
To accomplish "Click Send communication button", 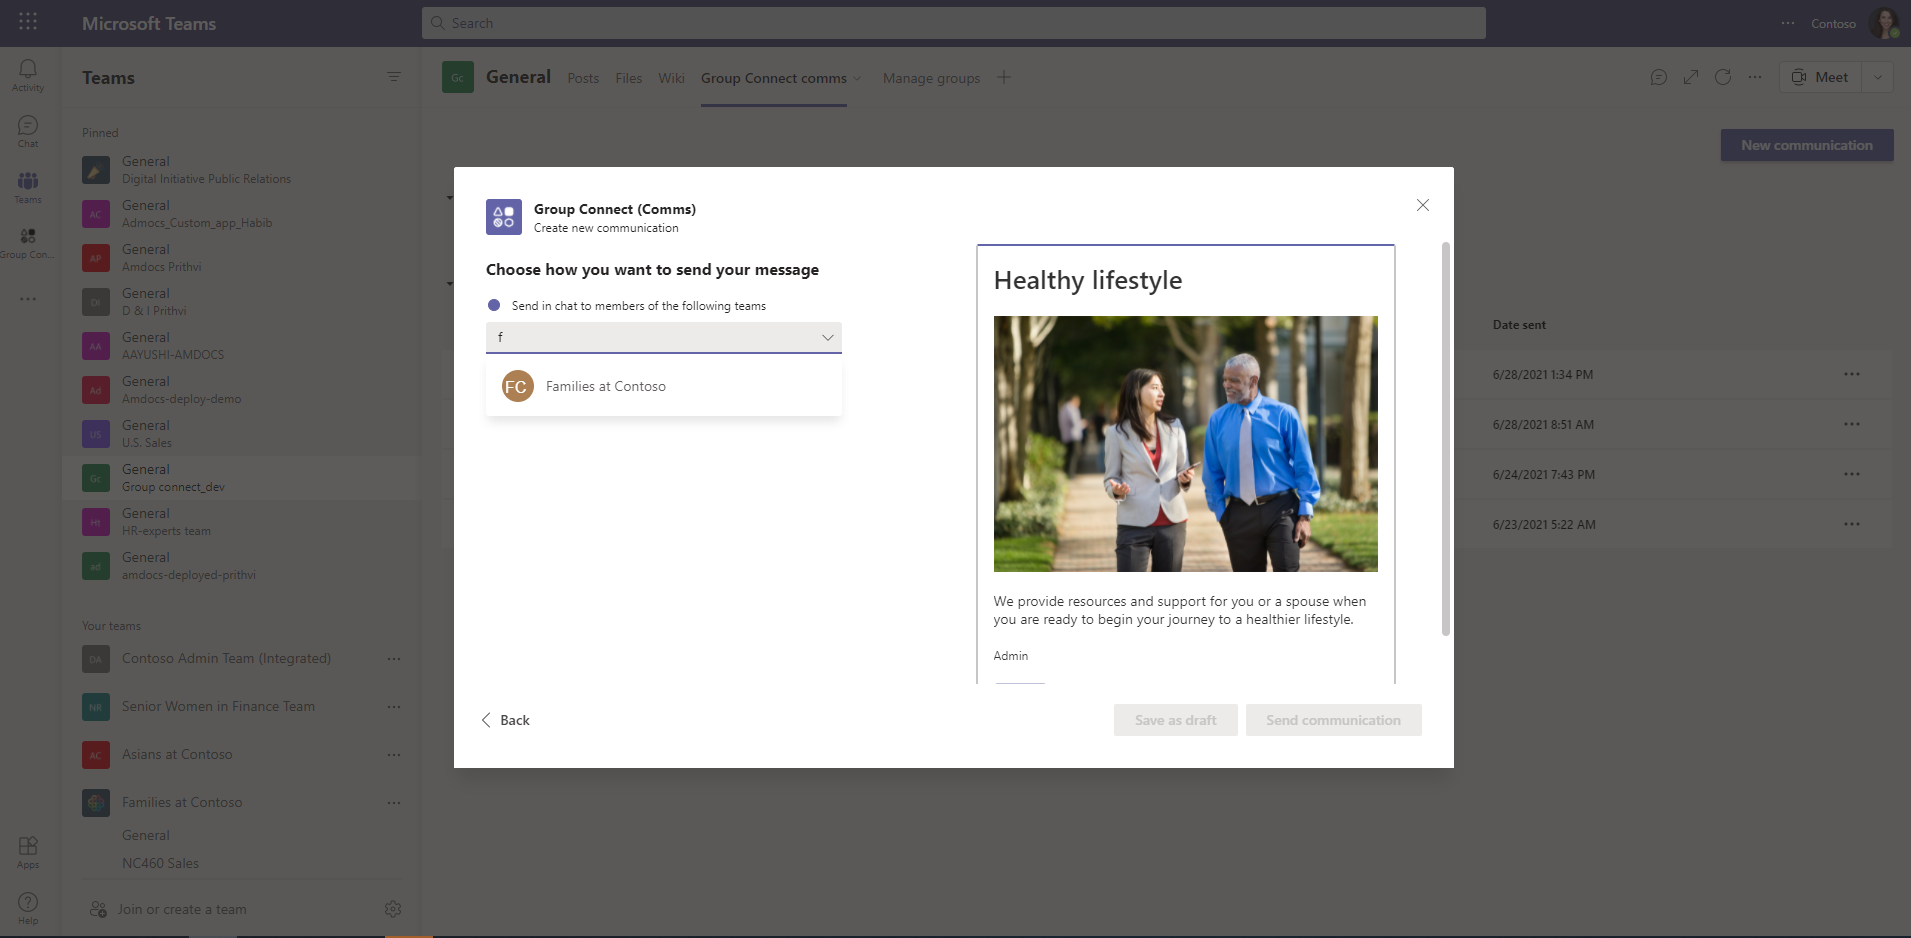I will [1333, 720].
